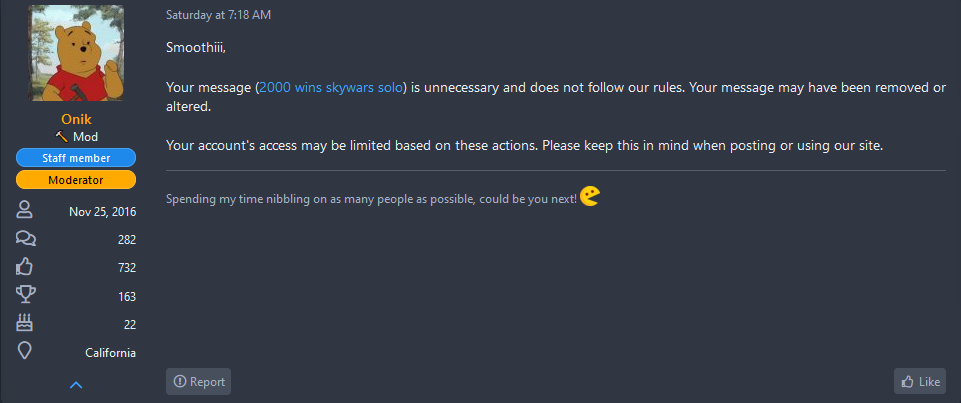Viewport: 961px width, 403px height.
Task: Like Onik's post
Action: point(920,382)
